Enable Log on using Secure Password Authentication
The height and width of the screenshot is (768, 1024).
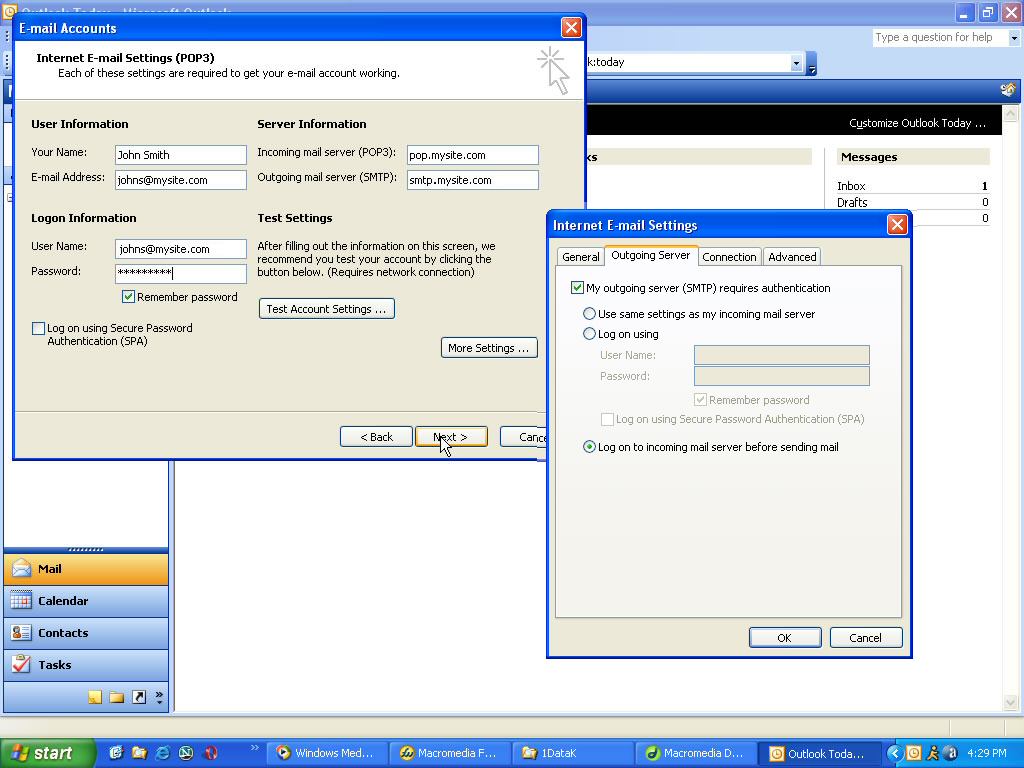point(39,329)
